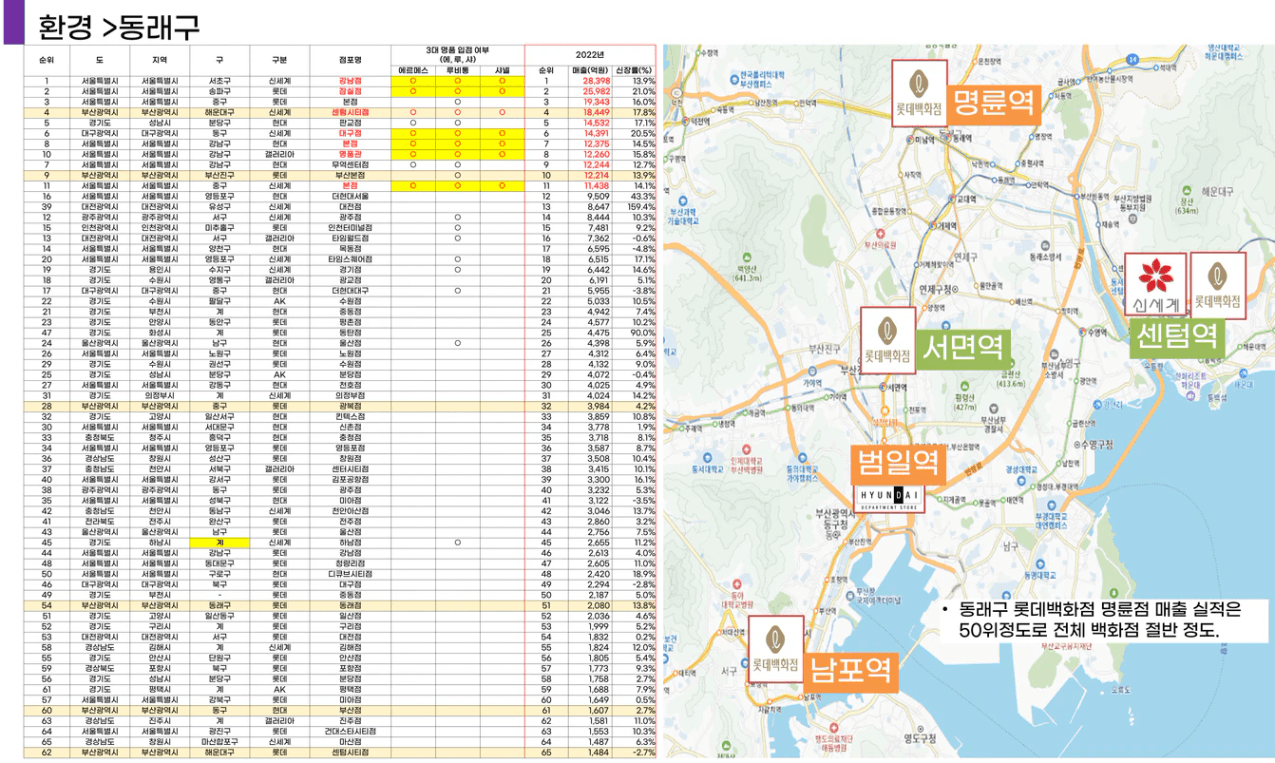Viewport: 1275px width, 763px height.
Task: Select the 동래점 store cell
Action: coord(350,605)
